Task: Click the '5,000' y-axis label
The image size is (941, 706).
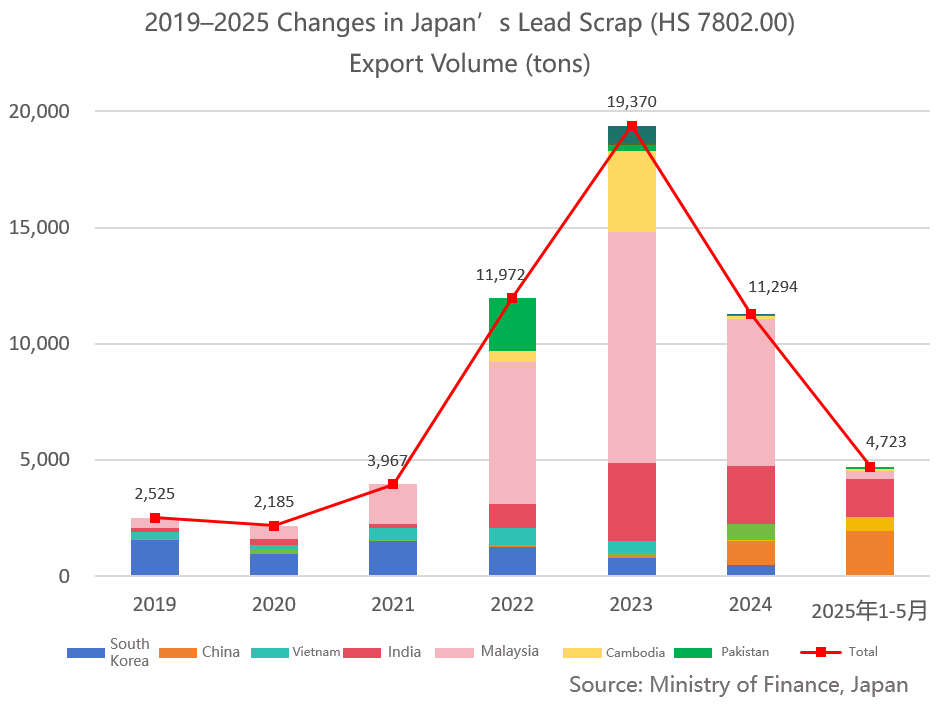Action: 45,460
